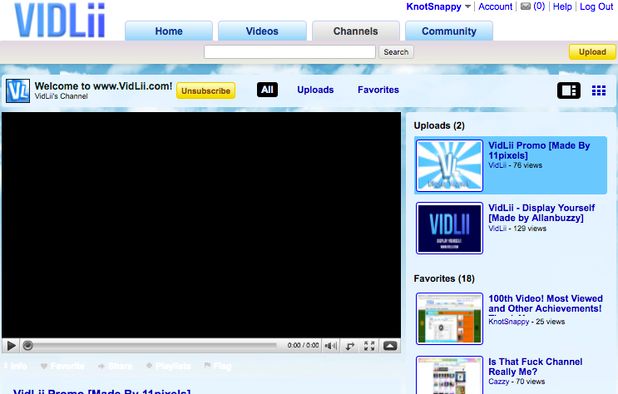This screenshot has width=618, height=394.
Task: Click the inbox (0) count link
Action: 539,6
